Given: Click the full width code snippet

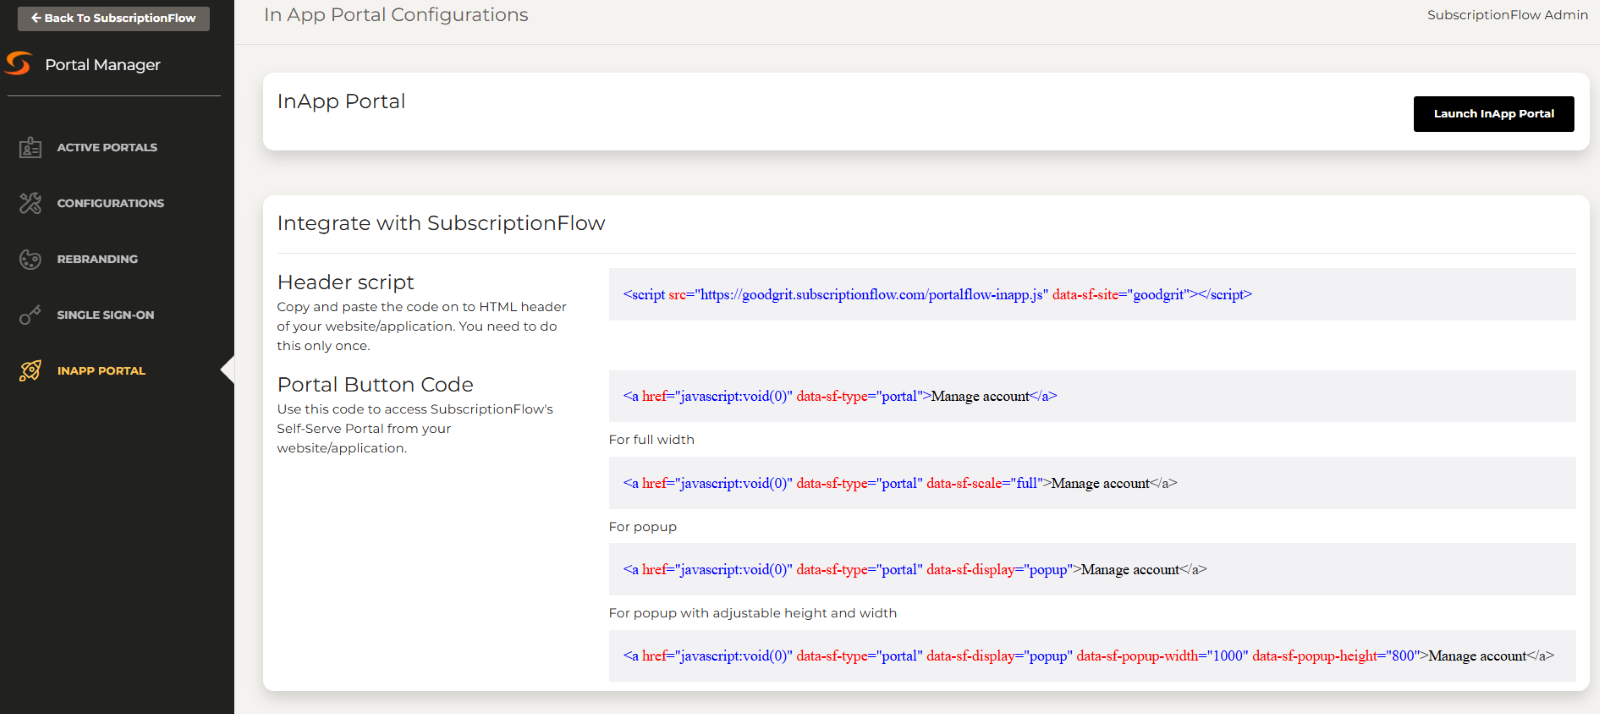Looking at the screenshot, I should 1092,483.
